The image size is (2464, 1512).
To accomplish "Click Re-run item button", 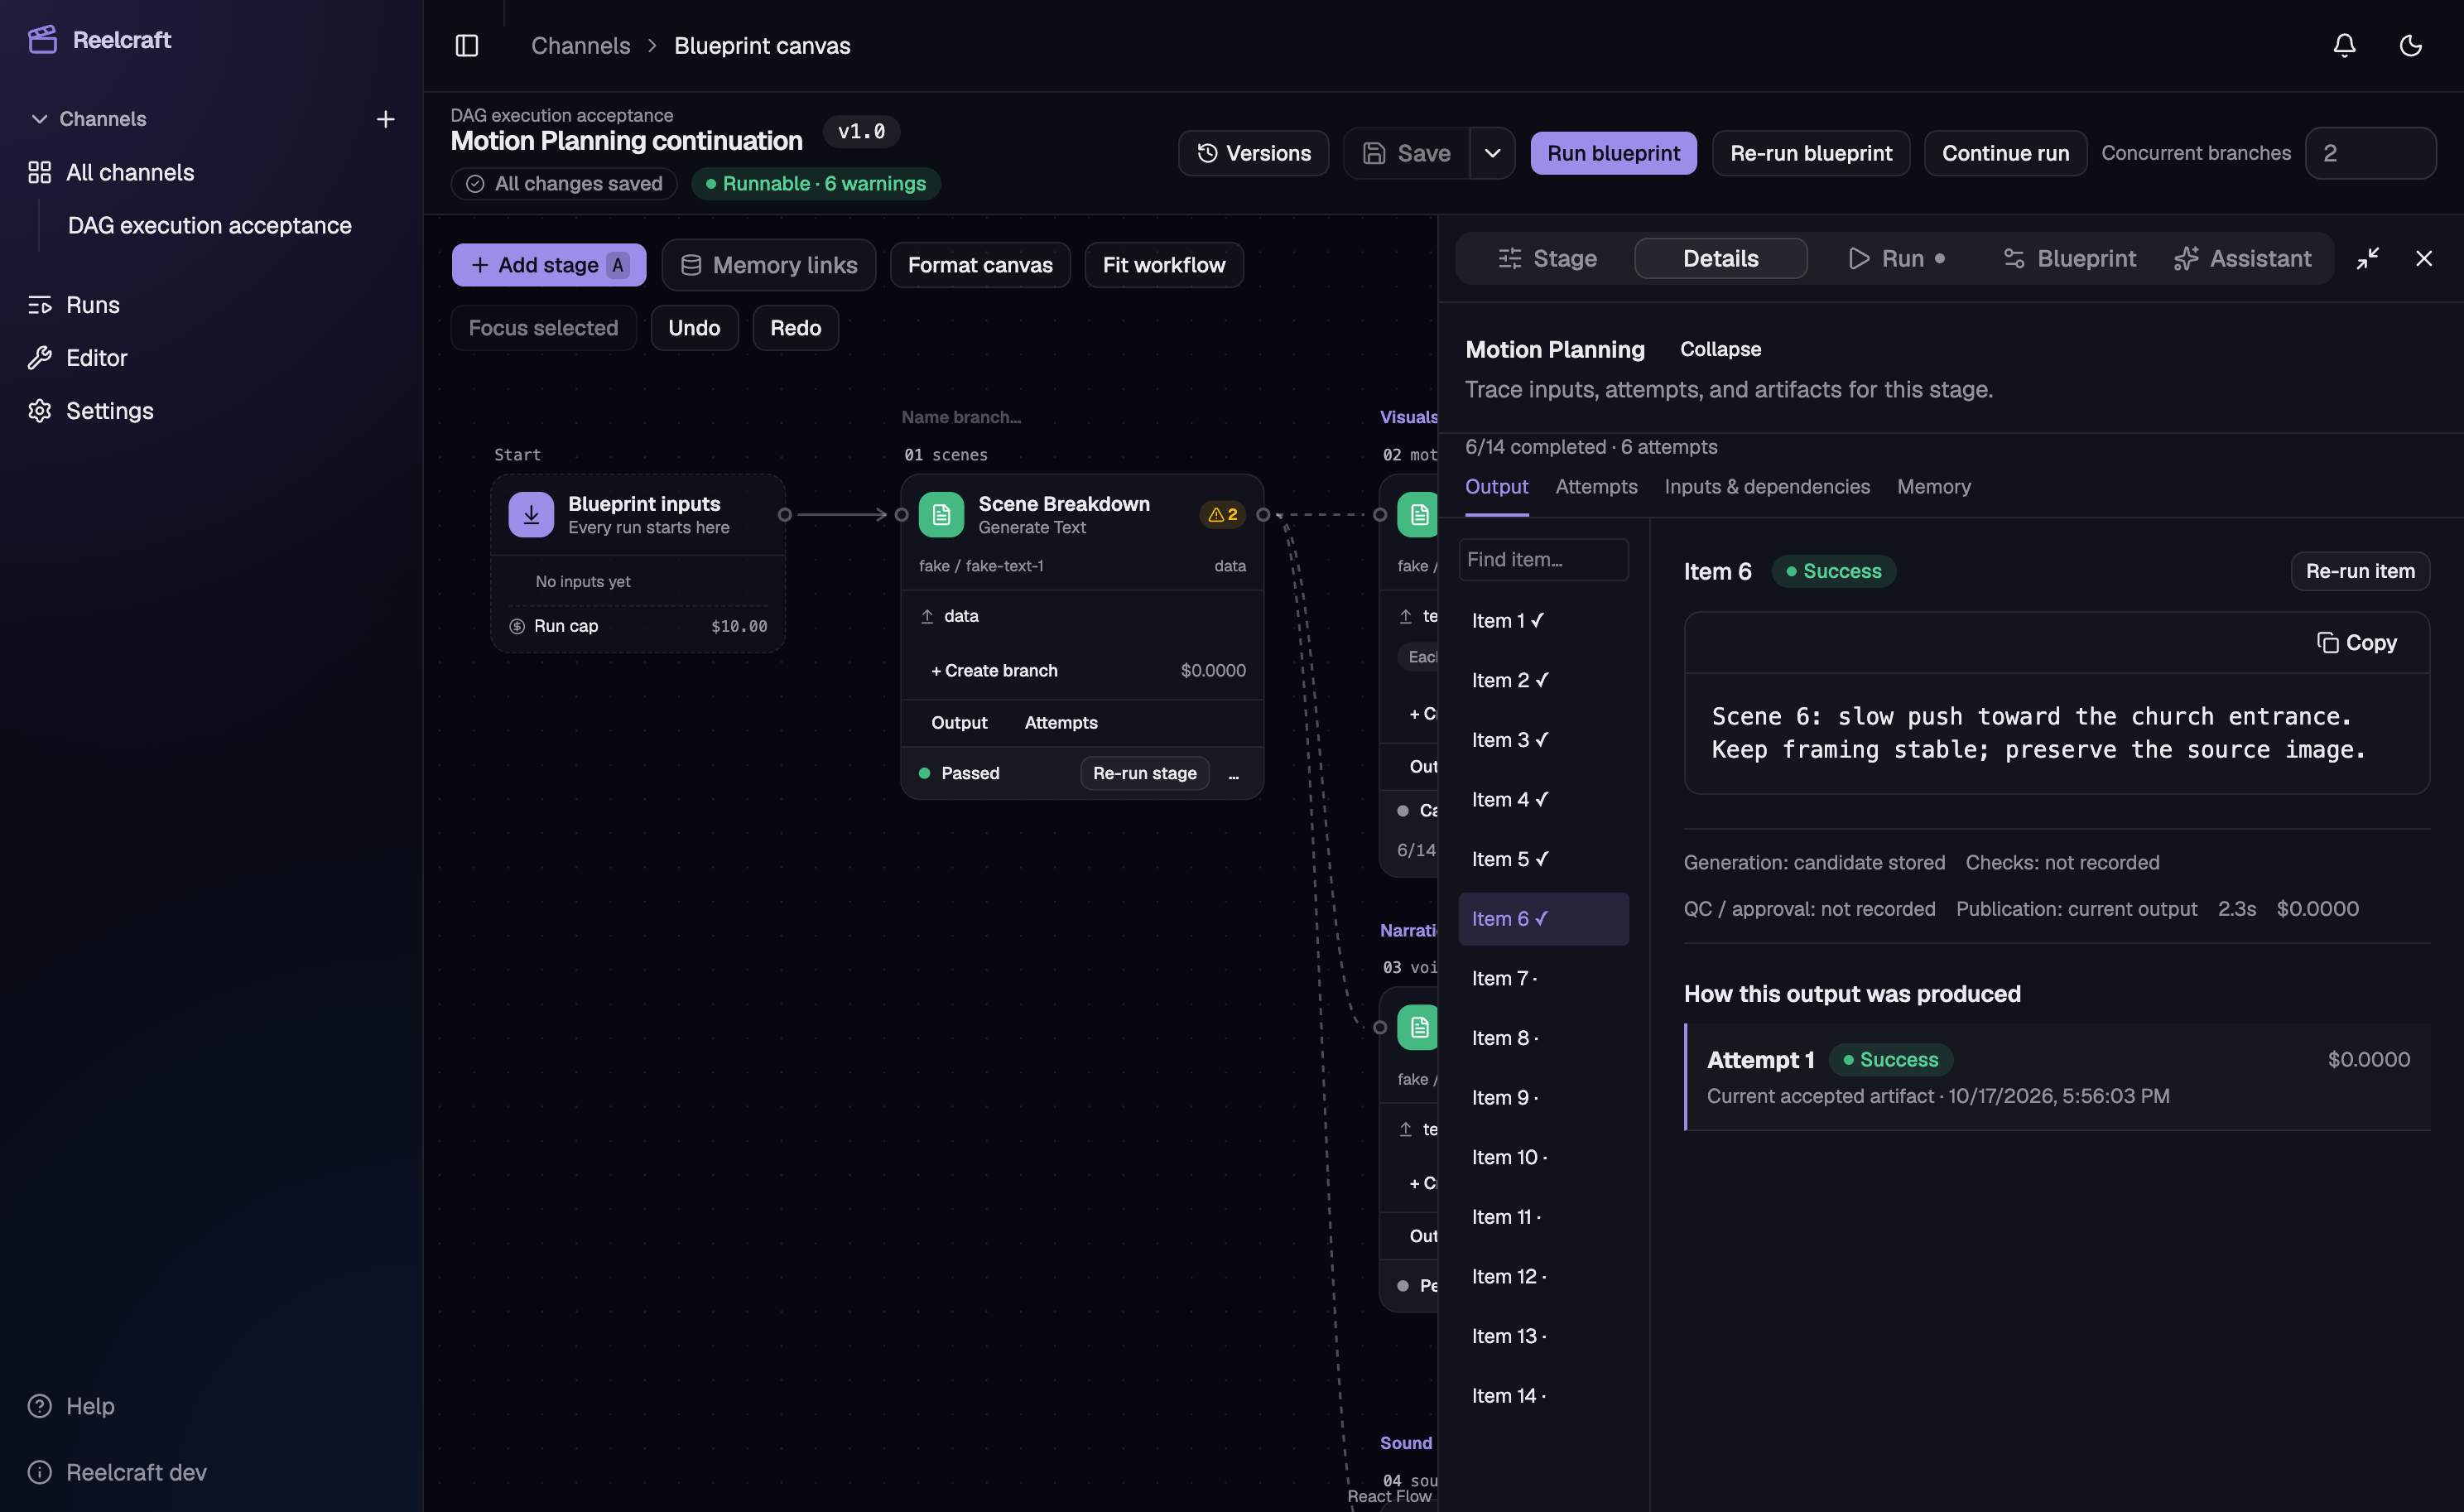I will [x=2360, y=571].
